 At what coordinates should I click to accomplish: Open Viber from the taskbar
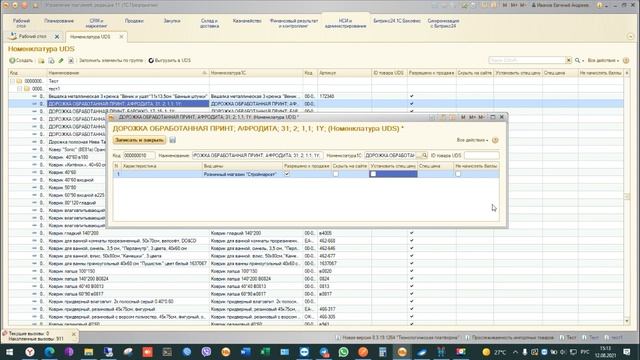206,352
